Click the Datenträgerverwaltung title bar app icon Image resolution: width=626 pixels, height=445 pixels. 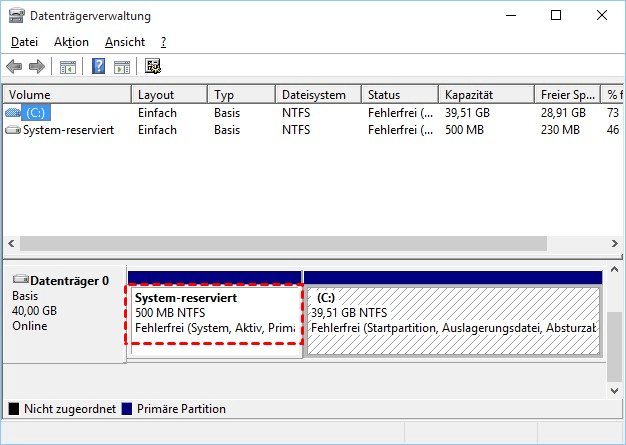tap(17, 16)
